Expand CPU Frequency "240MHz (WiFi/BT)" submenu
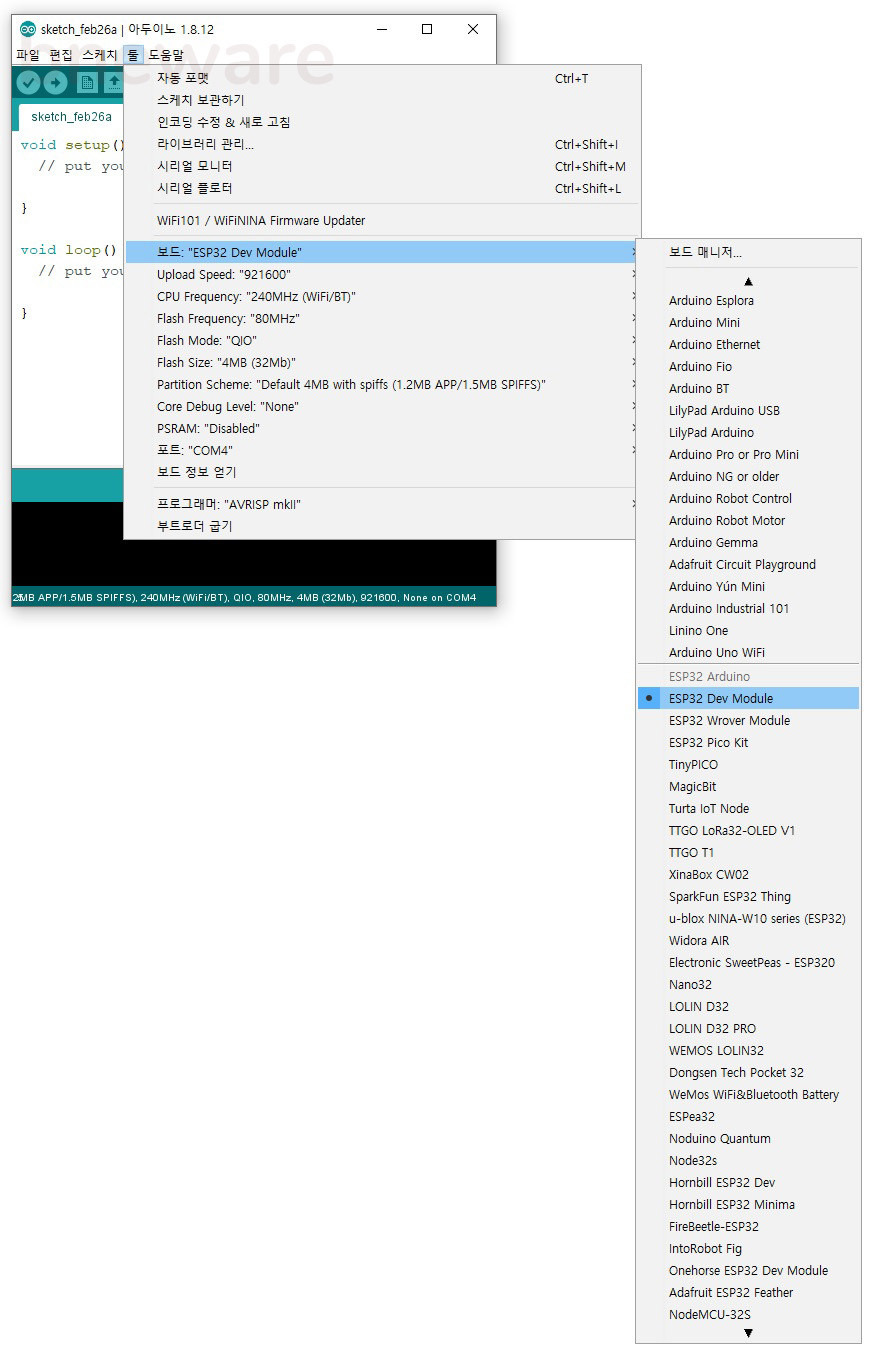The width and height of the screenshot is (875, 1357). [382, 296]
